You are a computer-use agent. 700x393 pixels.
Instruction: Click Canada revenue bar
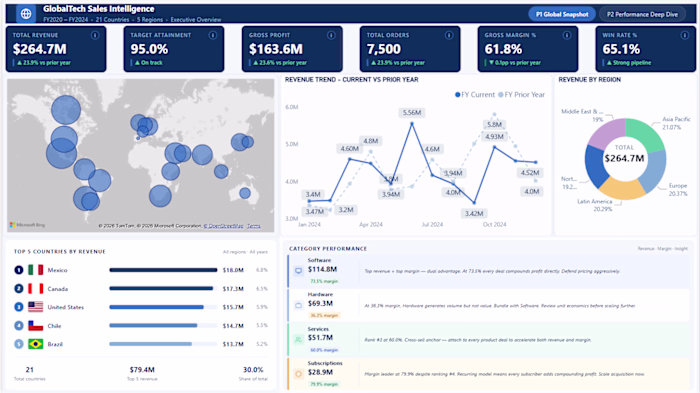click(161, 288)
